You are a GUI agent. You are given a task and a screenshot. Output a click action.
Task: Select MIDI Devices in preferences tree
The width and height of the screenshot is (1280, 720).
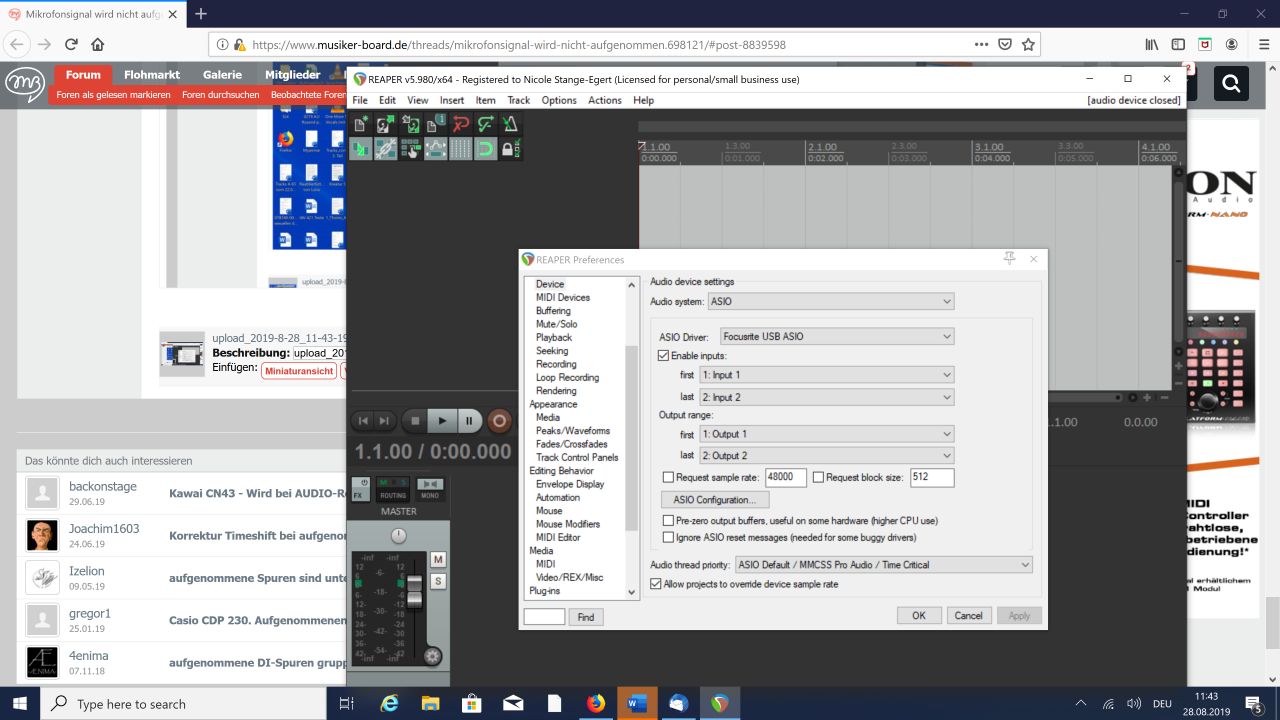click(x=563, y=298)
